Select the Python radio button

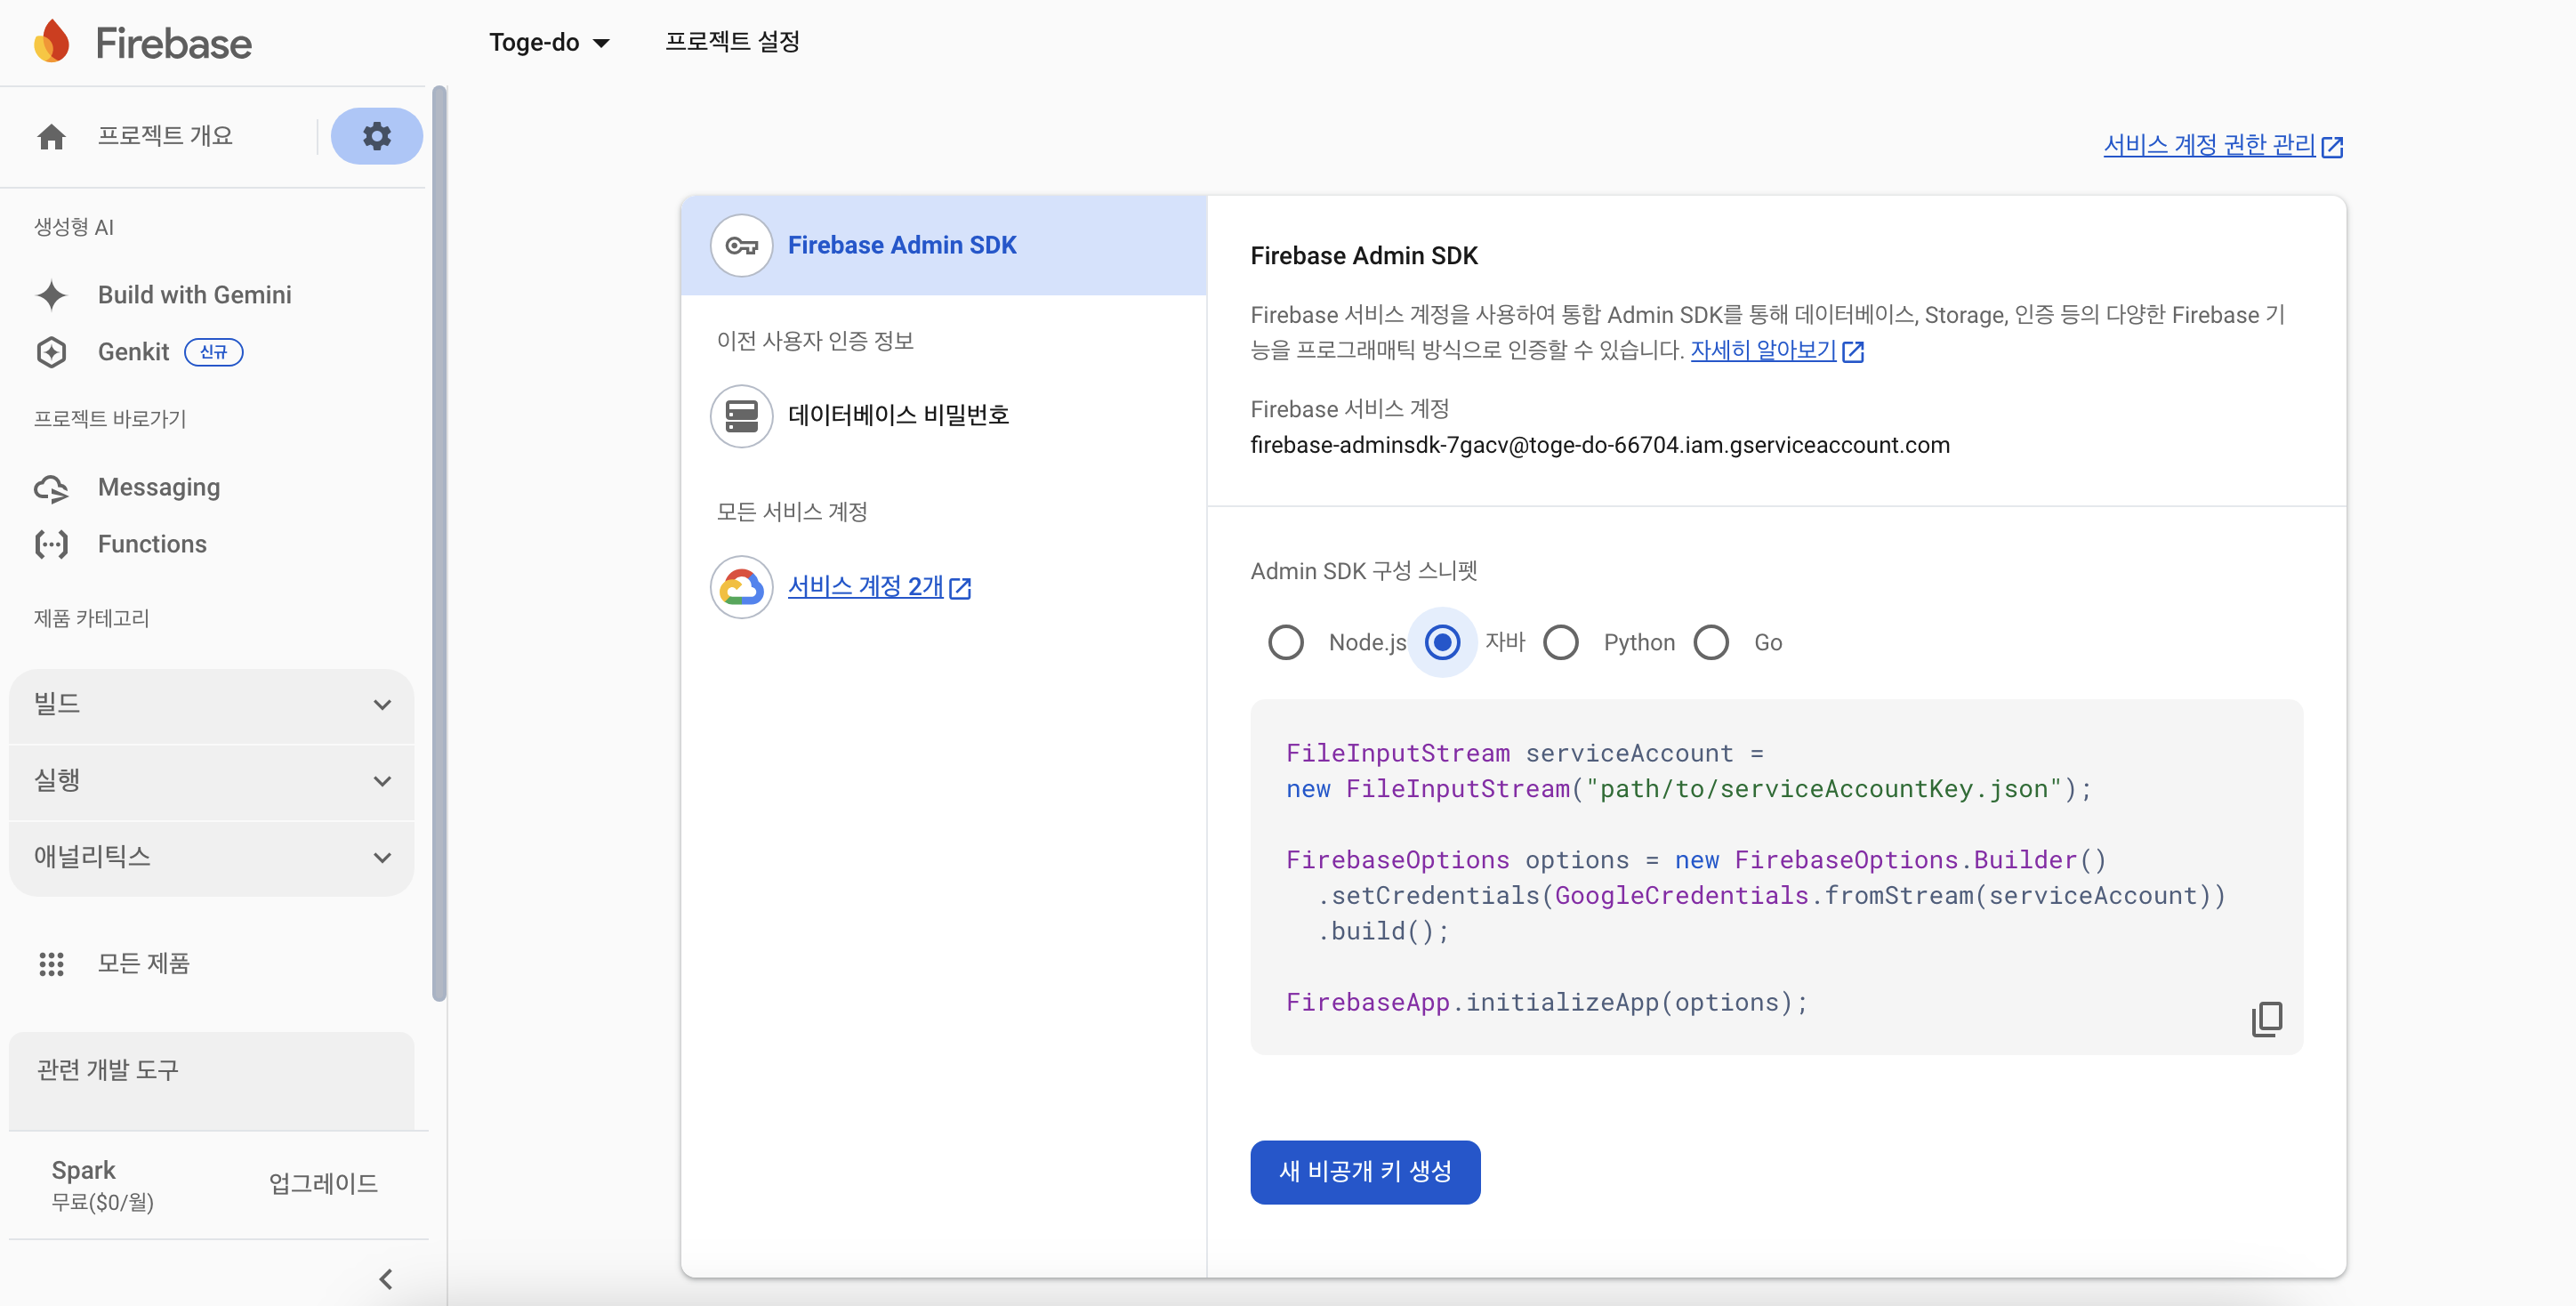pyautogui.click(x=1560, y=642)
